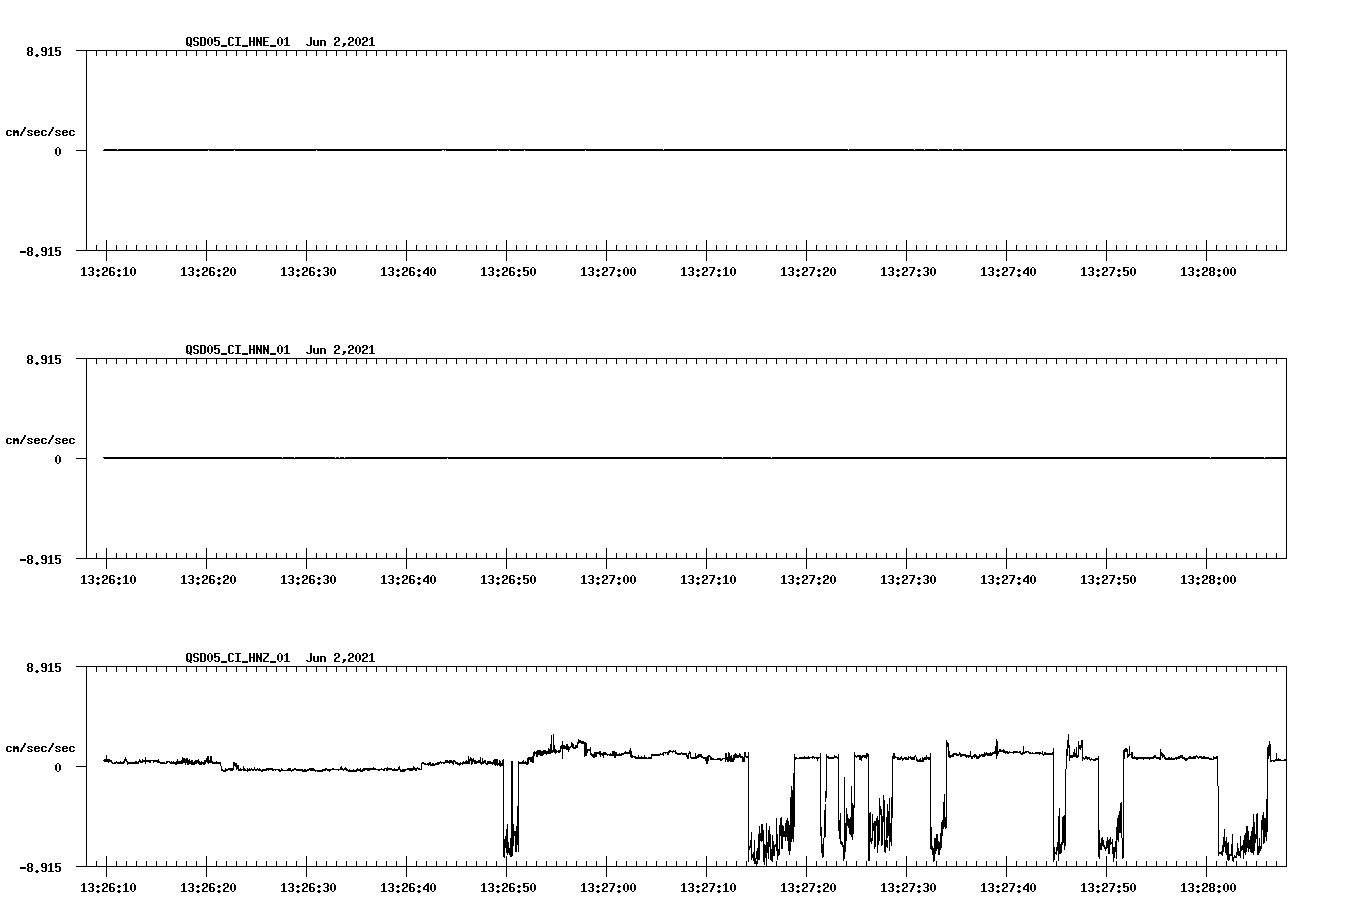
Task: Click the 13:26:30 label under the HNE plot
Action: coord(307,272)
